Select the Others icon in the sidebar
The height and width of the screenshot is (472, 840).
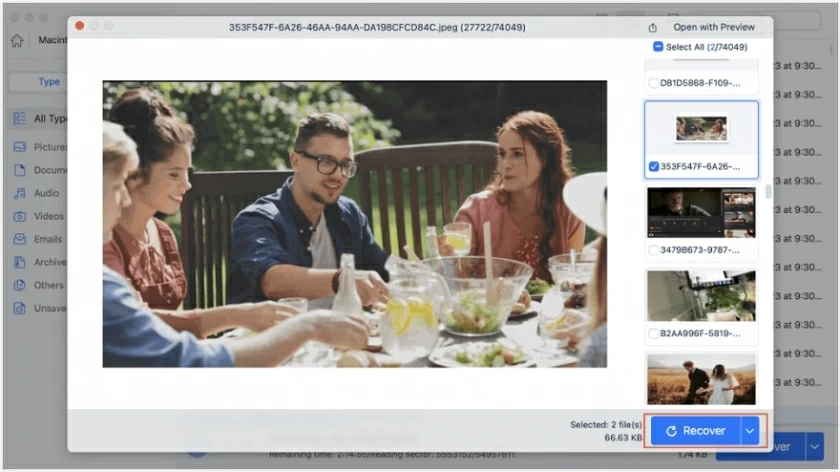click(x=19, y=285)
